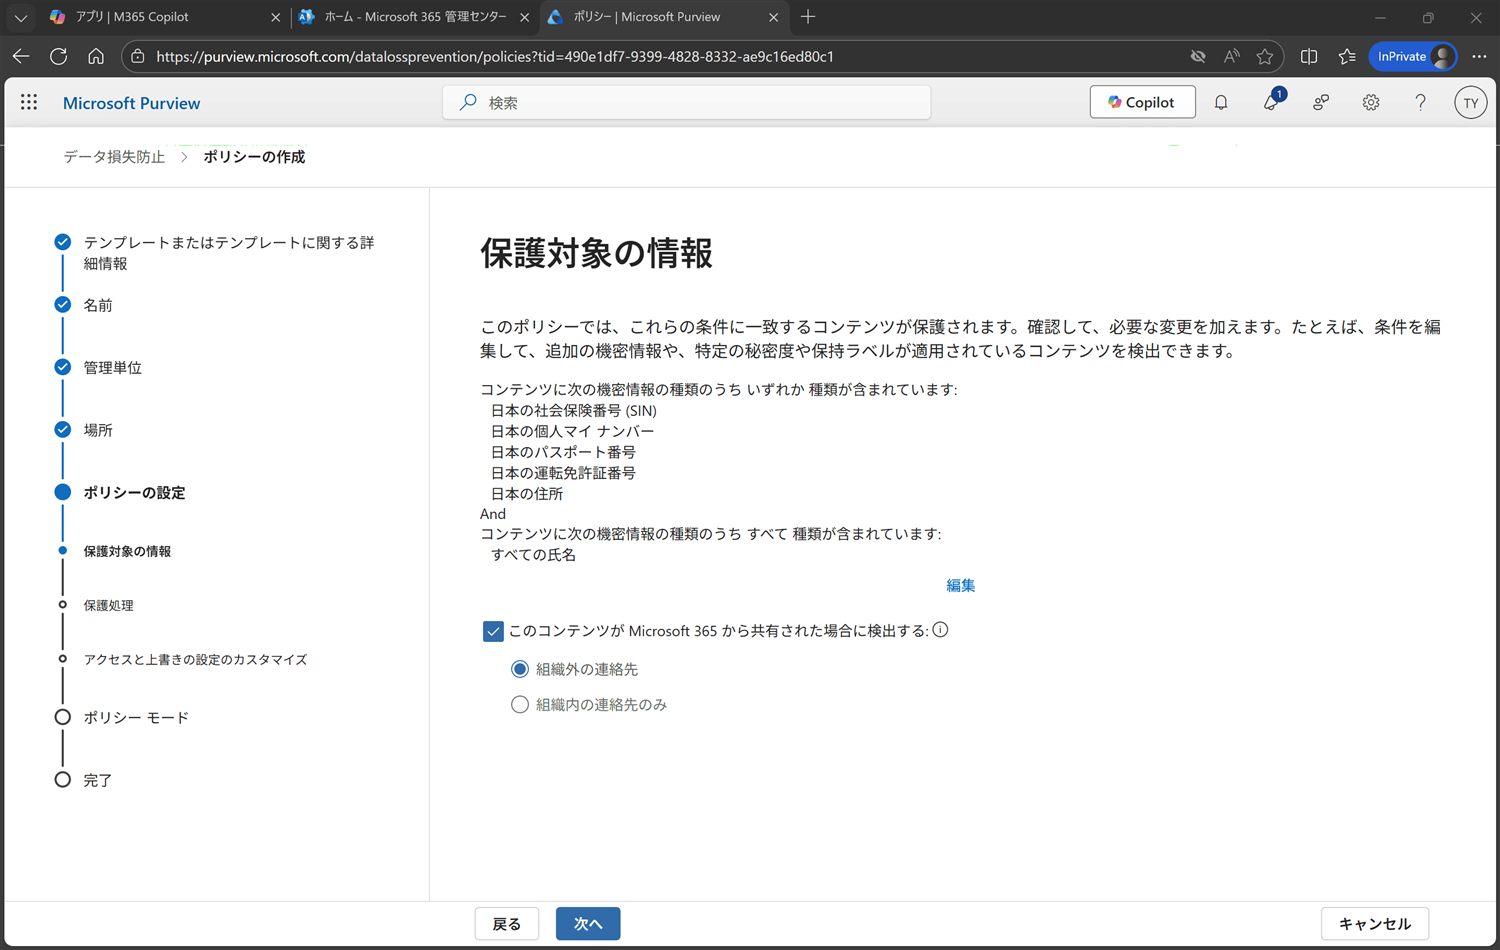The height and width of the screenshot is (950, 1500).
Task: Open the notifications bell icon
Action: point(1221,102)
